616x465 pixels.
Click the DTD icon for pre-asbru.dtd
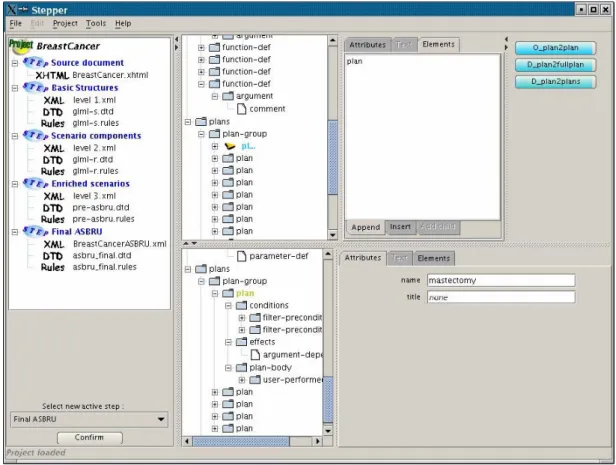coord(53,208)
